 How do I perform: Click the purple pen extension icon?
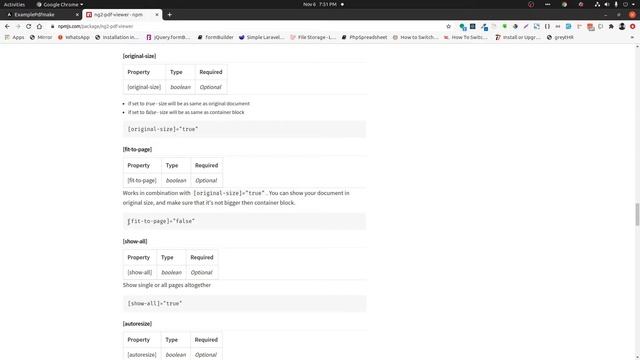[526, 26]
